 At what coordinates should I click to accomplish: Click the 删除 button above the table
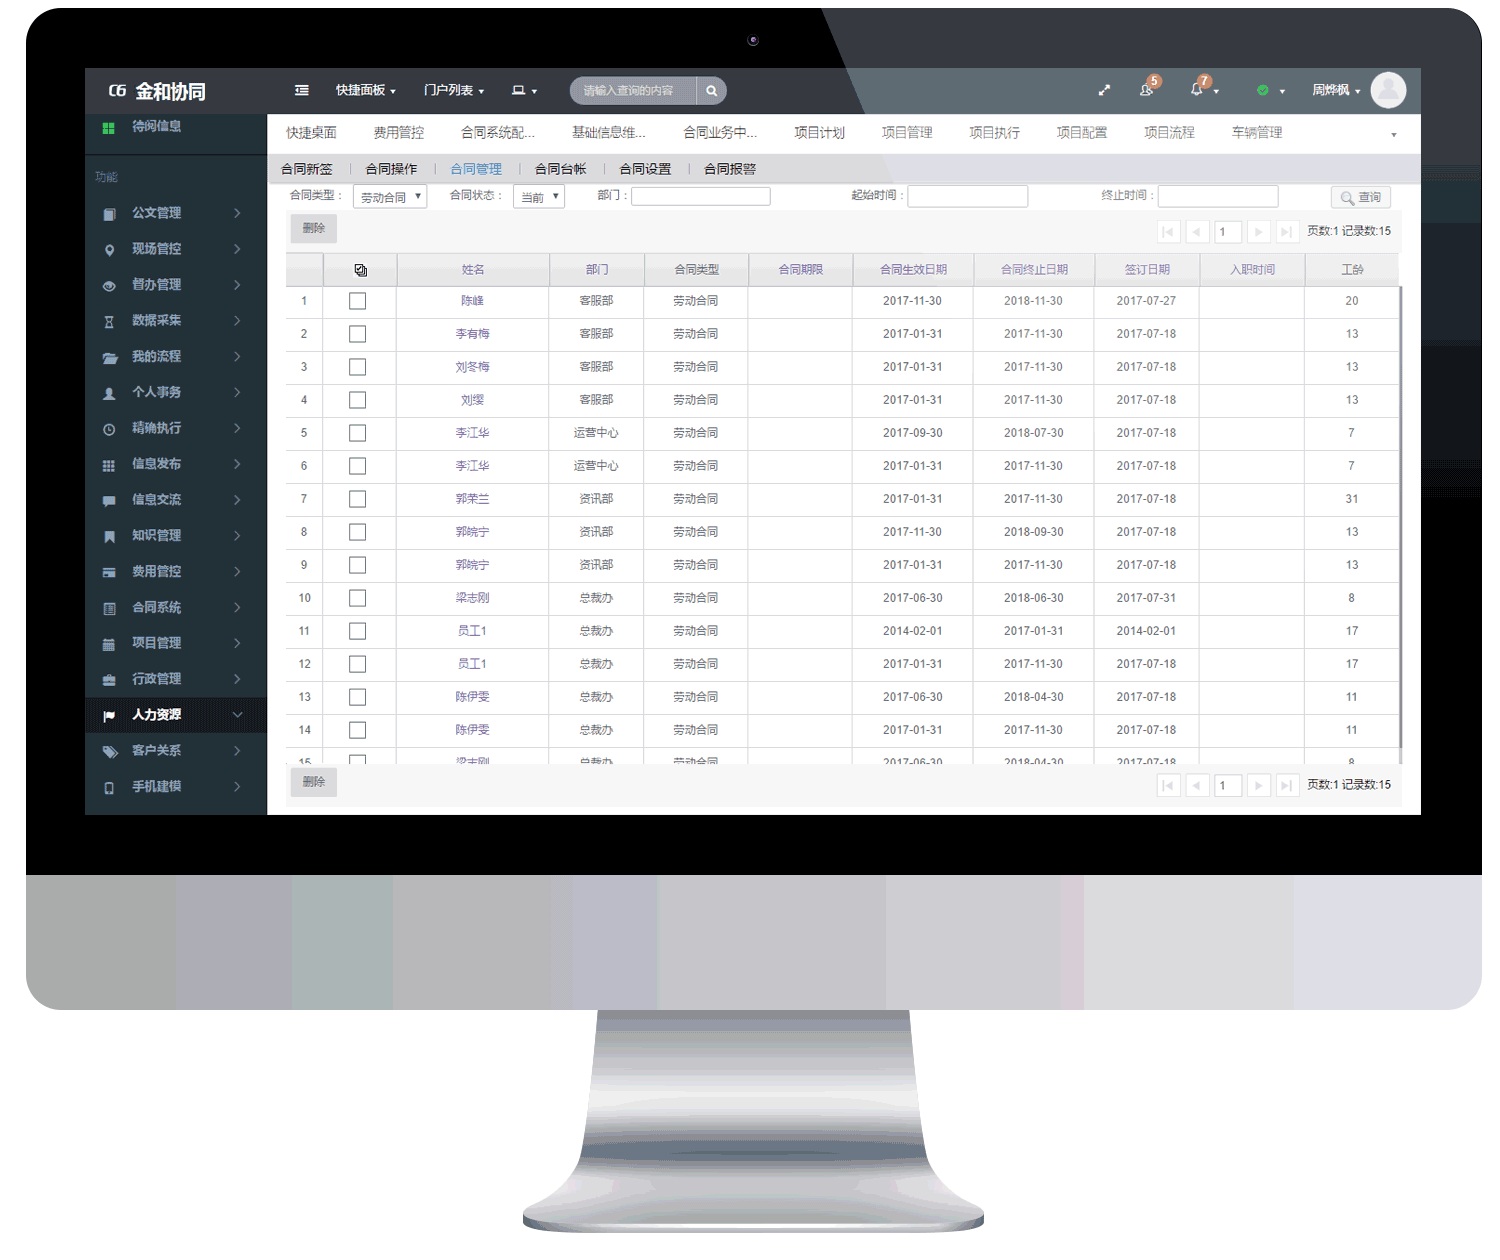[314, 229]
